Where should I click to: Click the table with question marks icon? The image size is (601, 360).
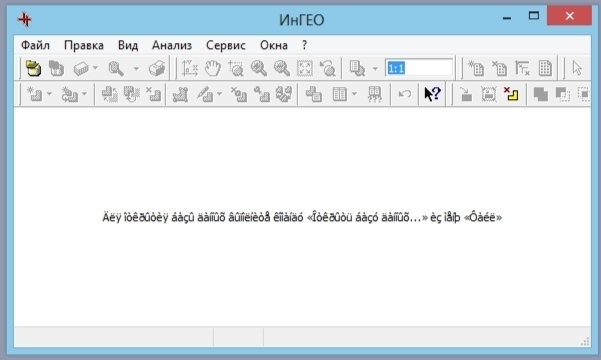pyautogui.click(x=374, y=94)
